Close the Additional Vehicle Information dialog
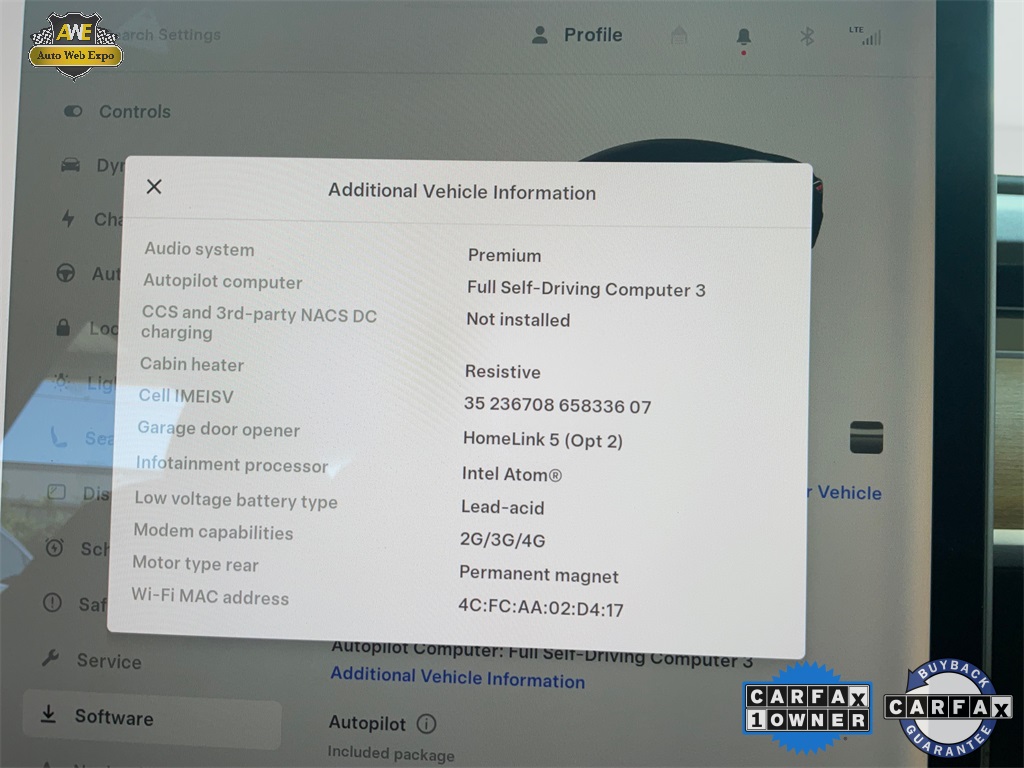 [x=154, y=187]
